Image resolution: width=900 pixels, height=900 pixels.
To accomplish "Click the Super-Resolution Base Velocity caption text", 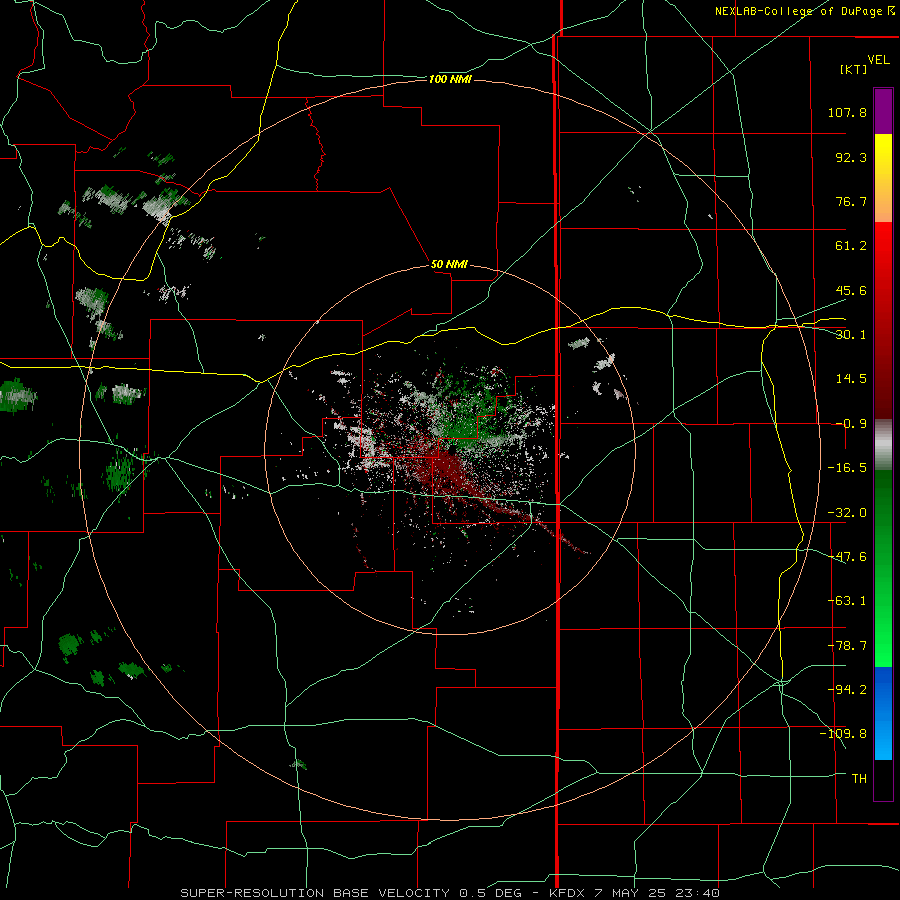I will coord(450,893).
